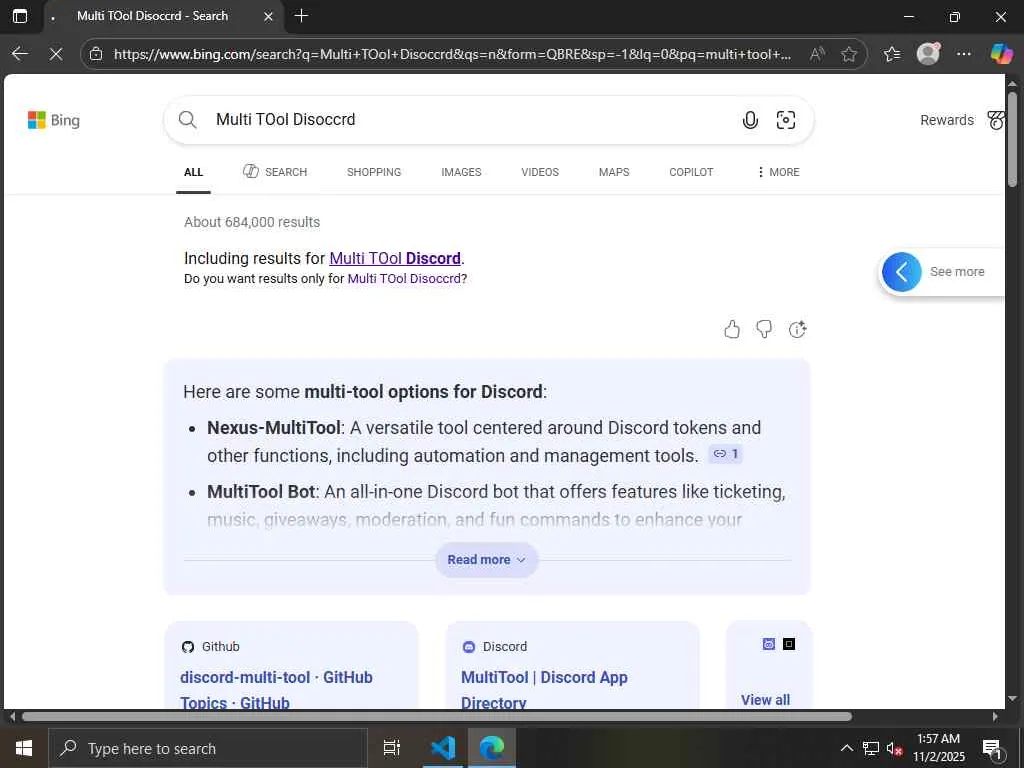Switch to the COPILOT tab

click(691, 172)
